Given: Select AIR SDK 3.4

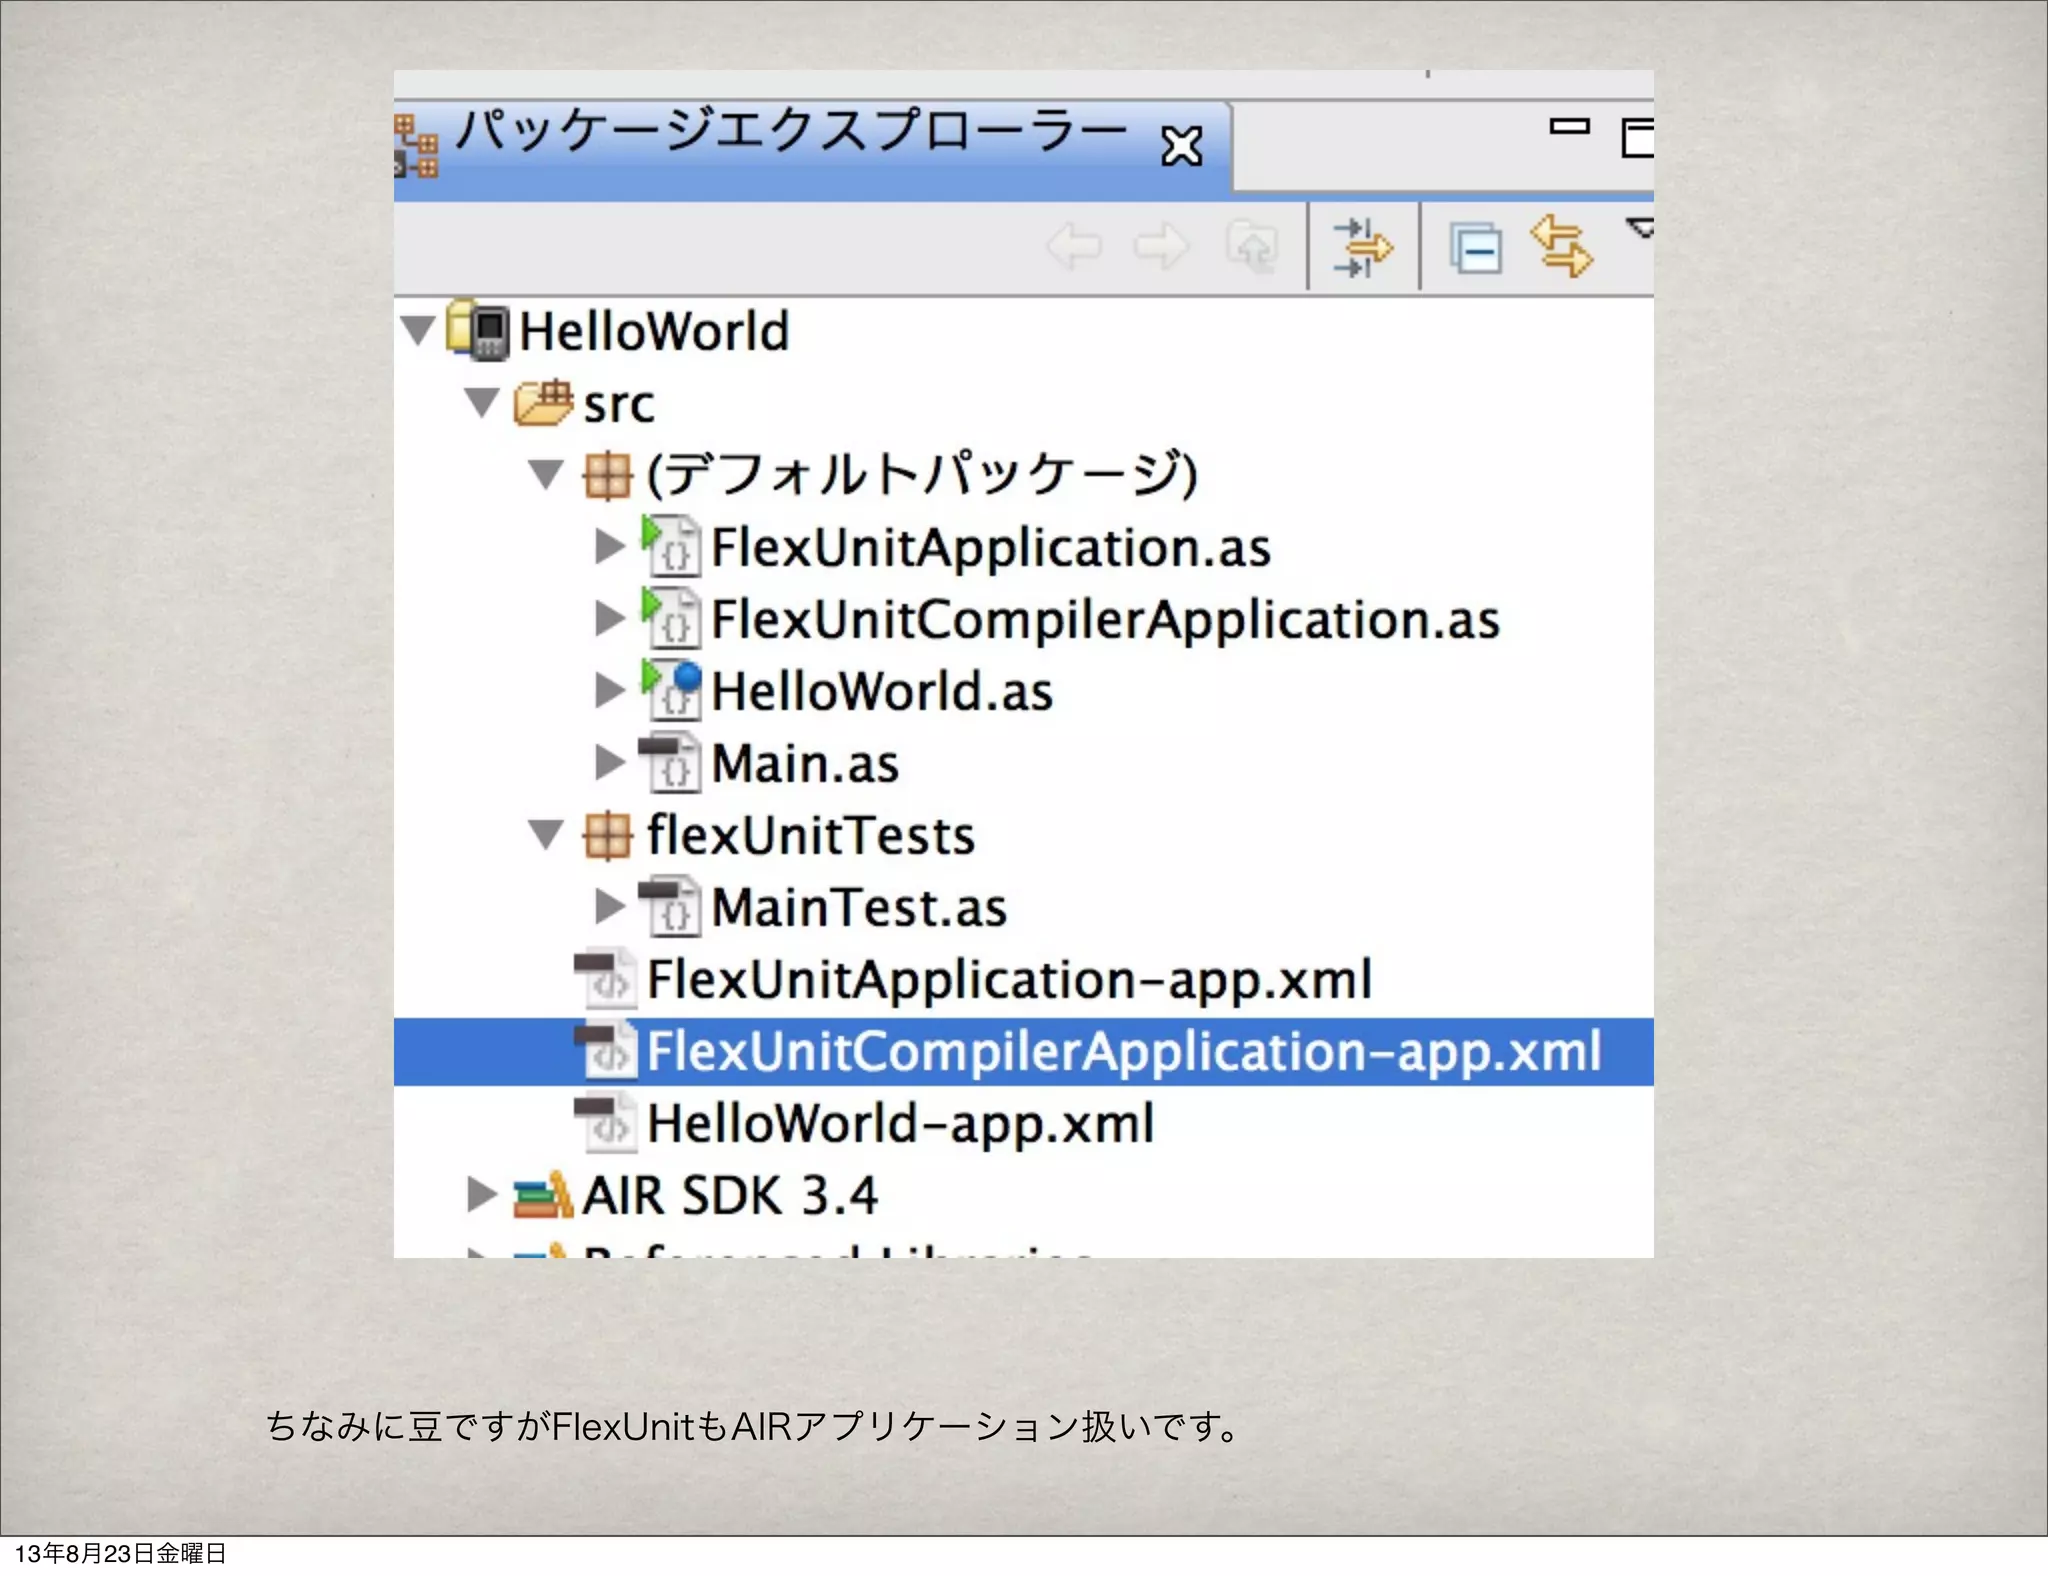Looking at the screenshot, I should 731,1195.
